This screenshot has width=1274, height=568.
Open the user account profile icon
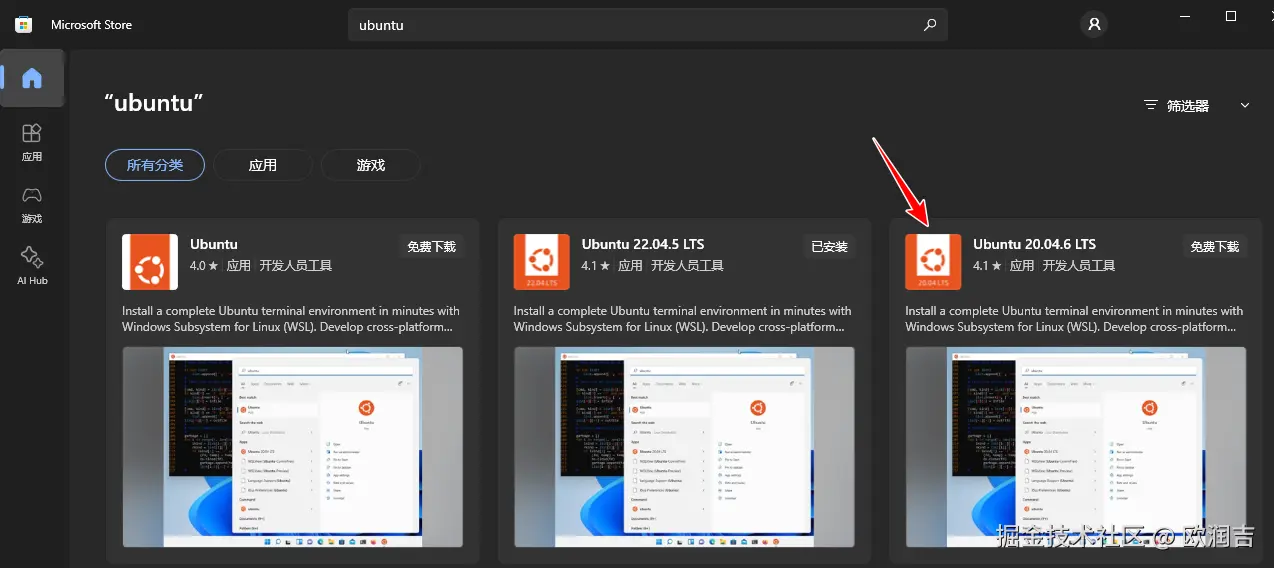pyautogui.click(x=1094, y=24)
